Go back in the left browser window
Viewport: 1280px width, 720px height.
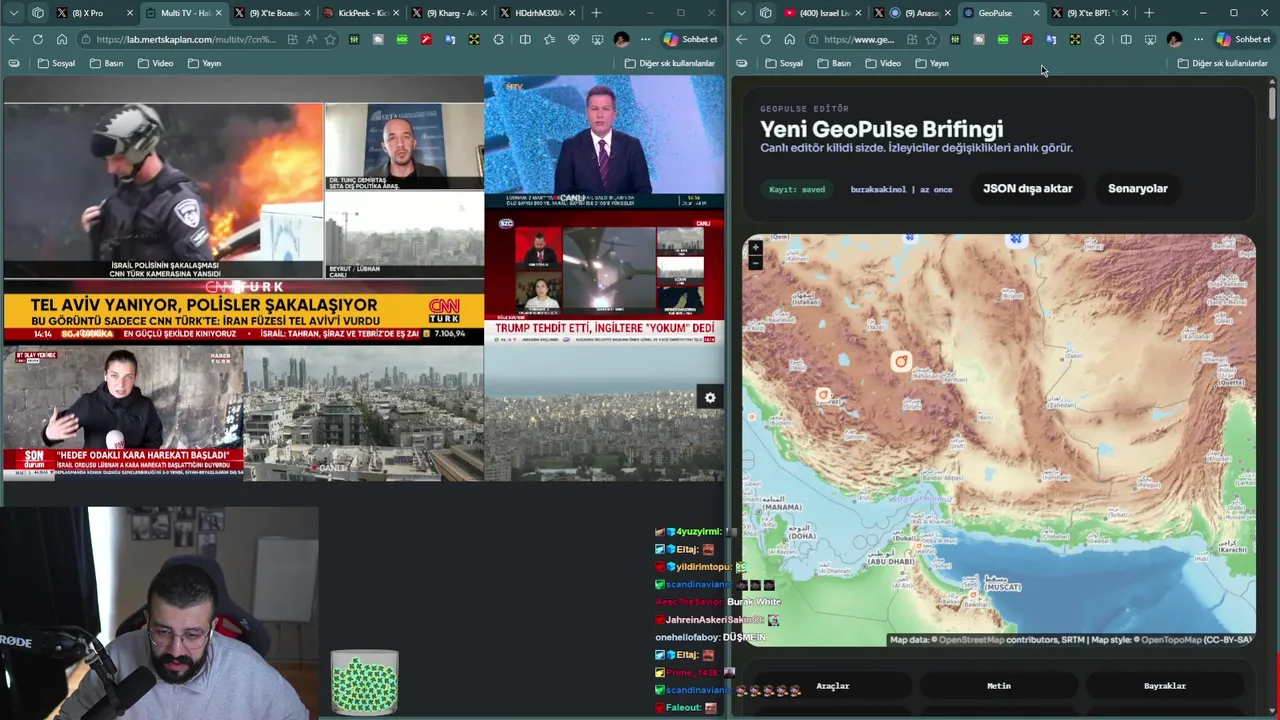click(x=13, y=39)
